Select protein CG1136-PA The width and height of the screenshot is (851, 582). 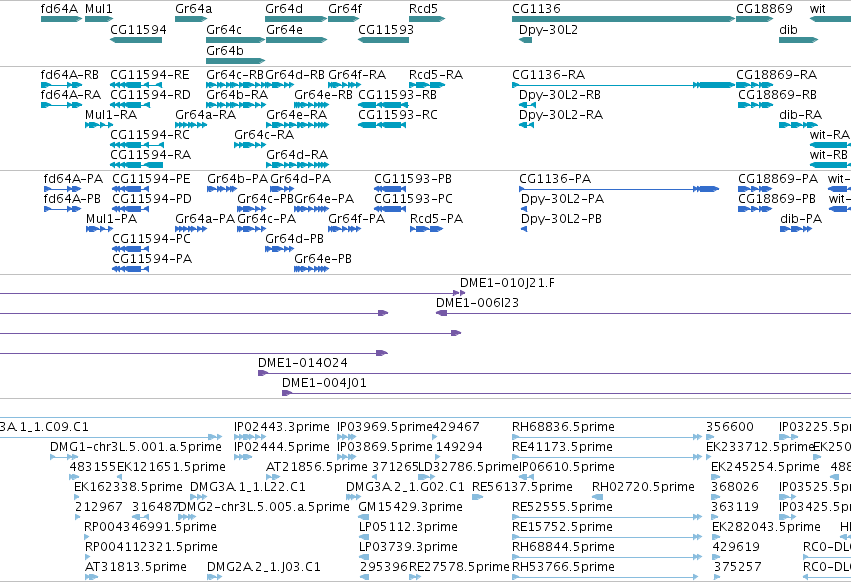click(619, 189)
